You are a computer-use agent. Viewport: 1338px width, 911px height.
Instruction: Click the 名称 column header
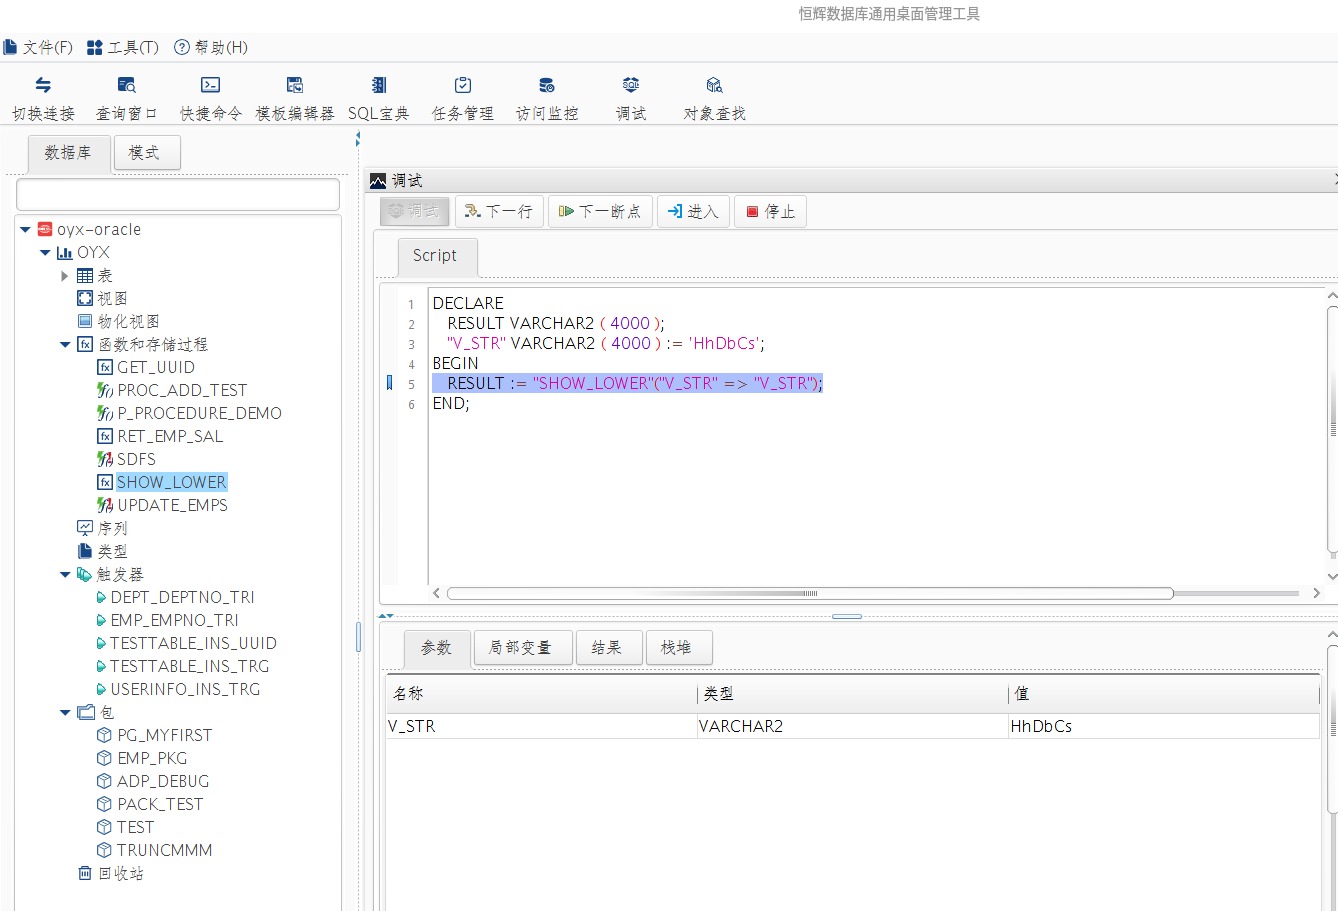pyautogui.click(x=542, y=693)
